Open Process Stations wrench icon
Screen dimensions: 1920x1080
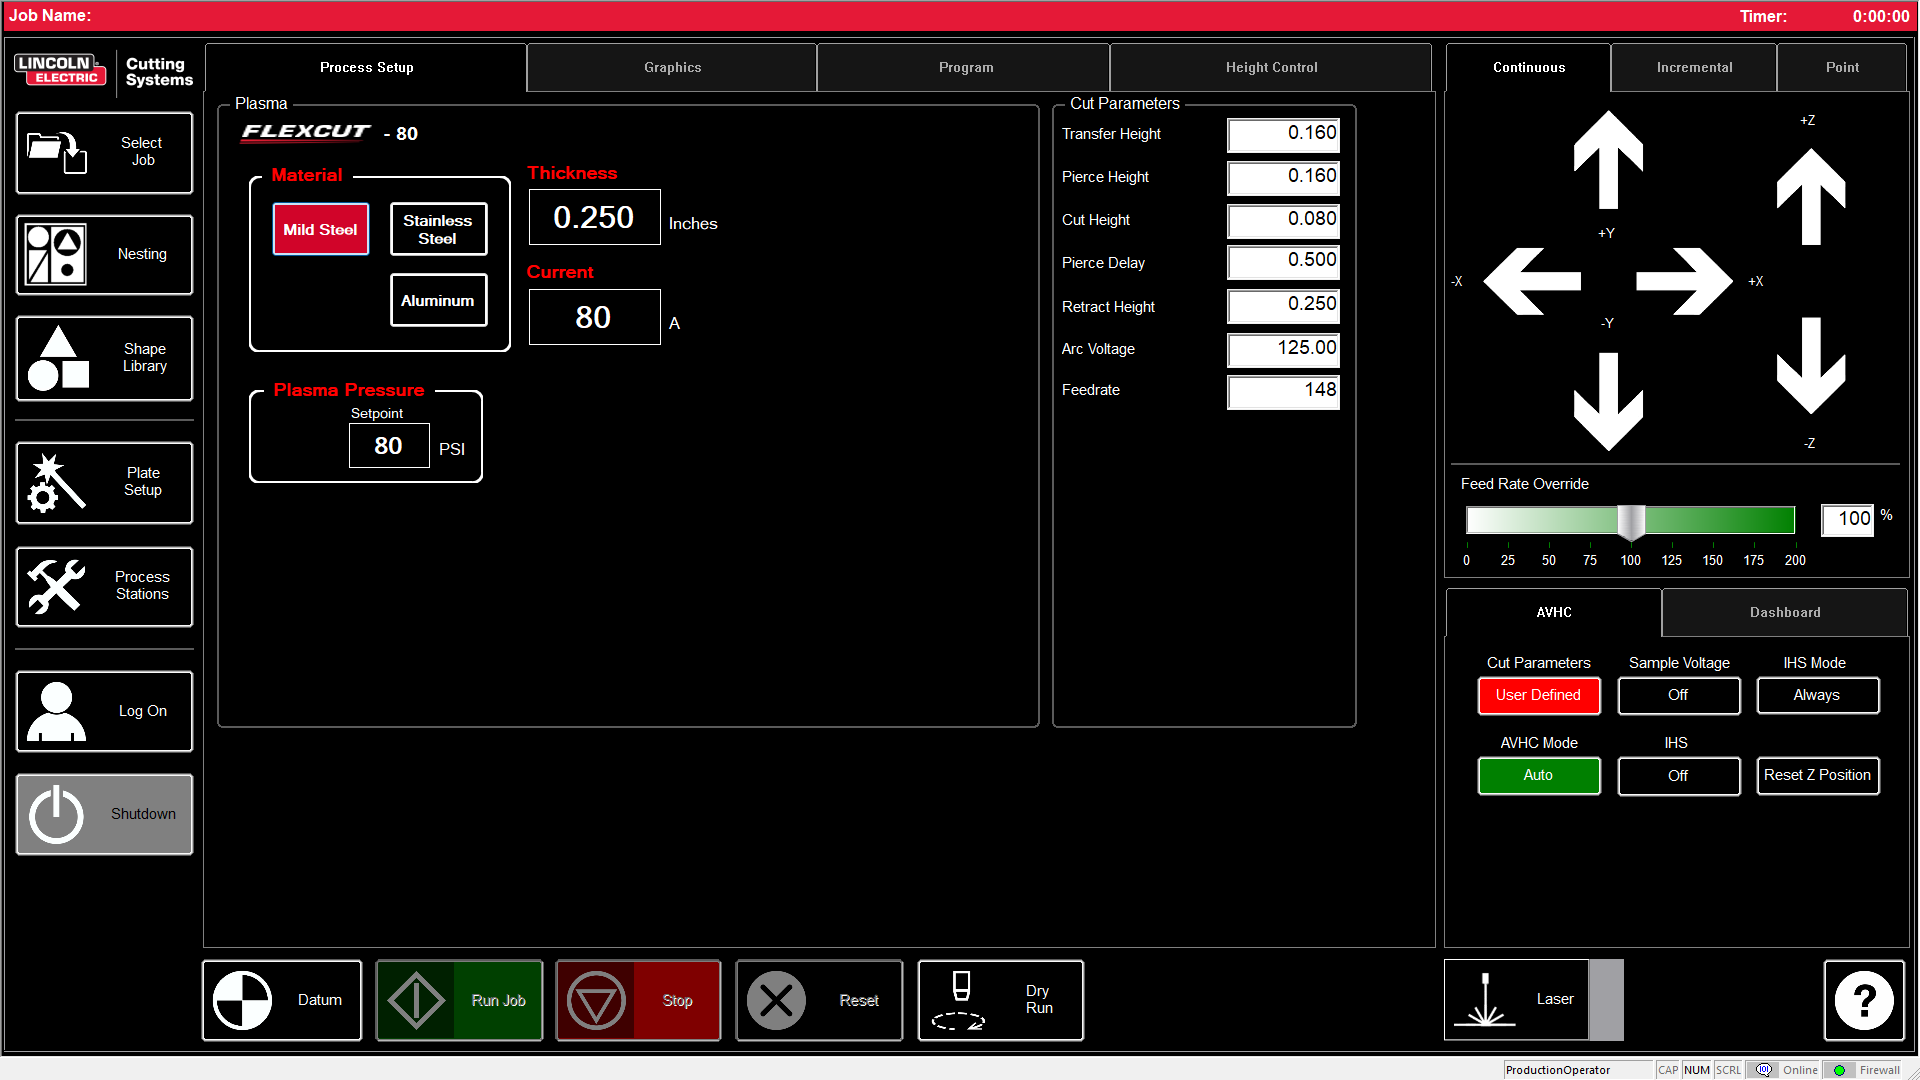[x=57, y=586]
